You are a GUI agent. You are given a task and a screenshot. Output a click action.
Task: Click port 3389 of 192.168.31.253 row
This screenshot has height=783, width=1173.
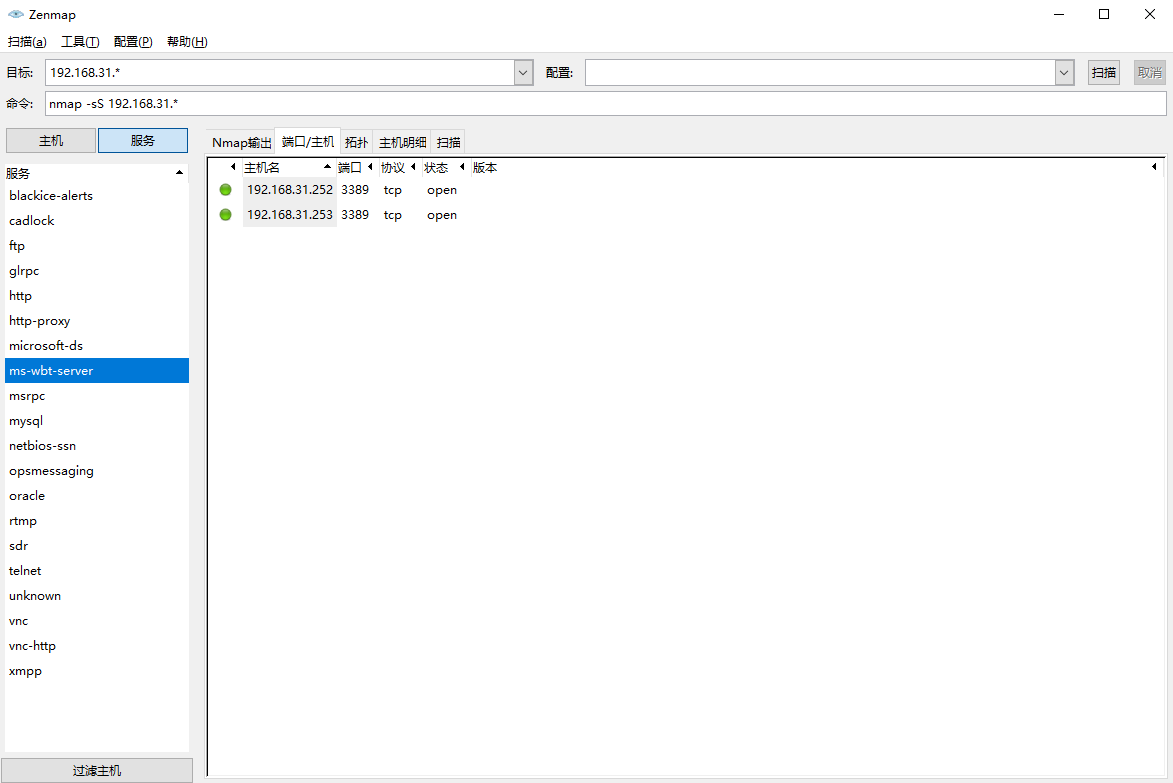click(355, 215)
